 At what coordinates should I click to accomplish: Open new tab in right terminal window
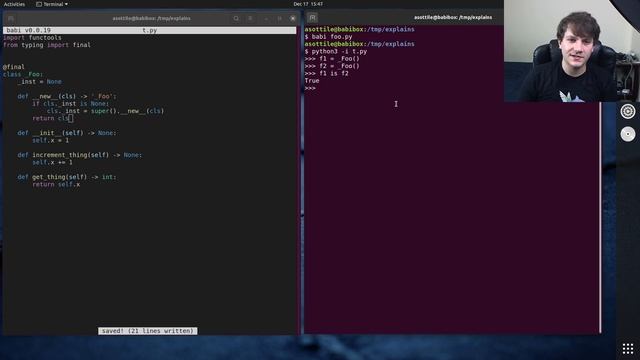click(312, 18)
